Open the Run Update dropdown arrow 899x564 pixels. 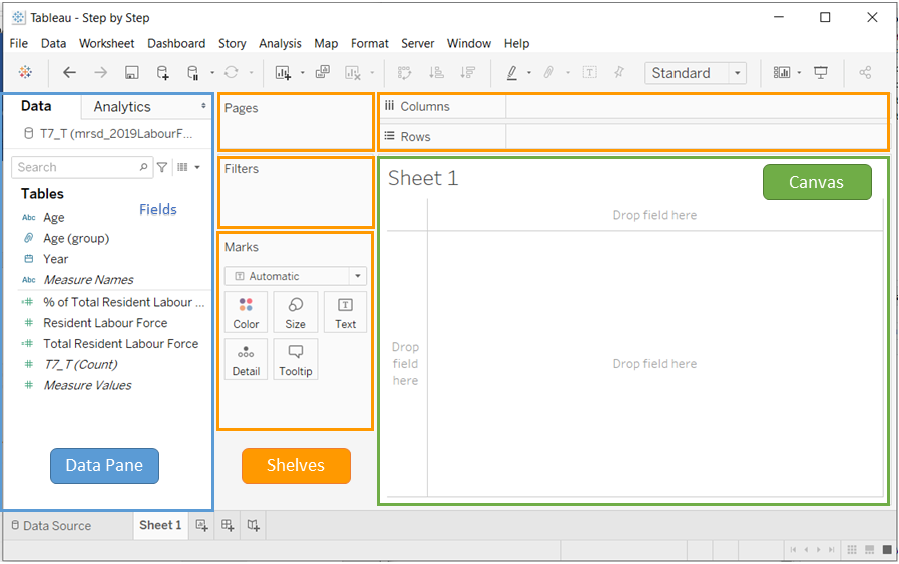pyautogui.click(x=251, y=73)
